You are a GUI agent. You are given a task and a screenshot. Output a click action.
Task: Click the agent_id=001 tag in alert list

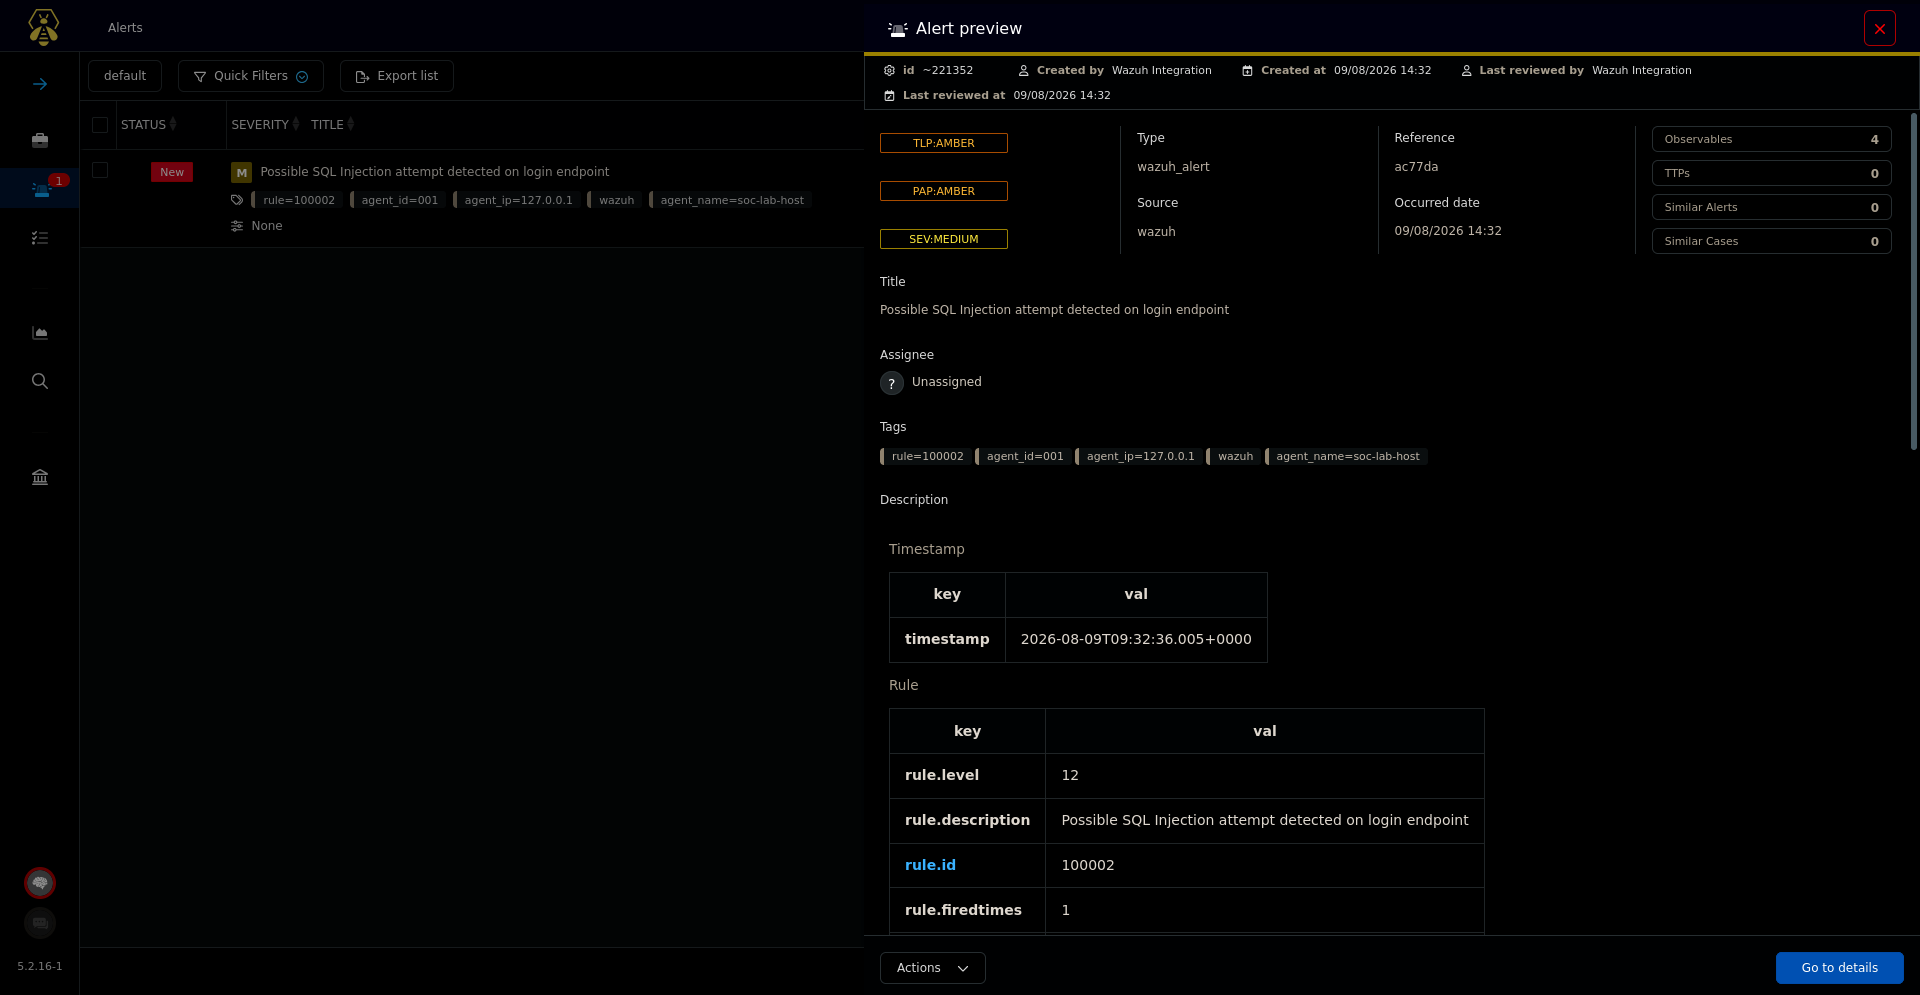[399, 200]
